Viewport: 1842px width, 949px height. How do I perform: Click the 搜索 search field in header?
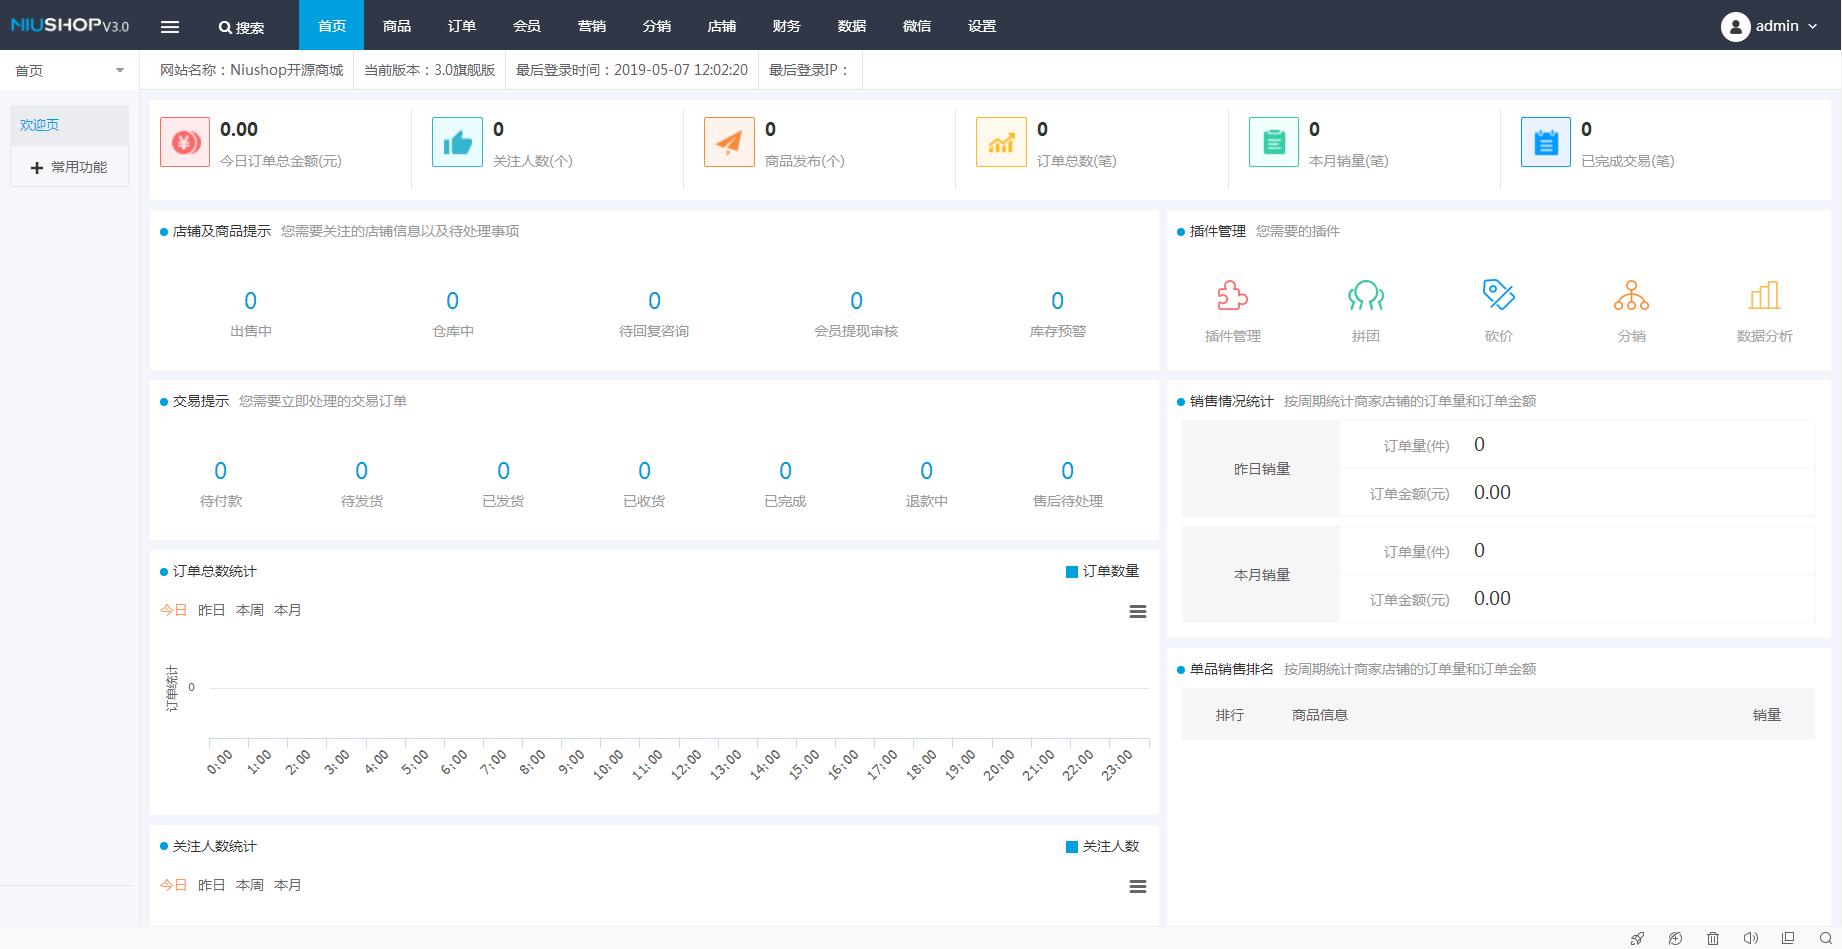pos(242,27)
